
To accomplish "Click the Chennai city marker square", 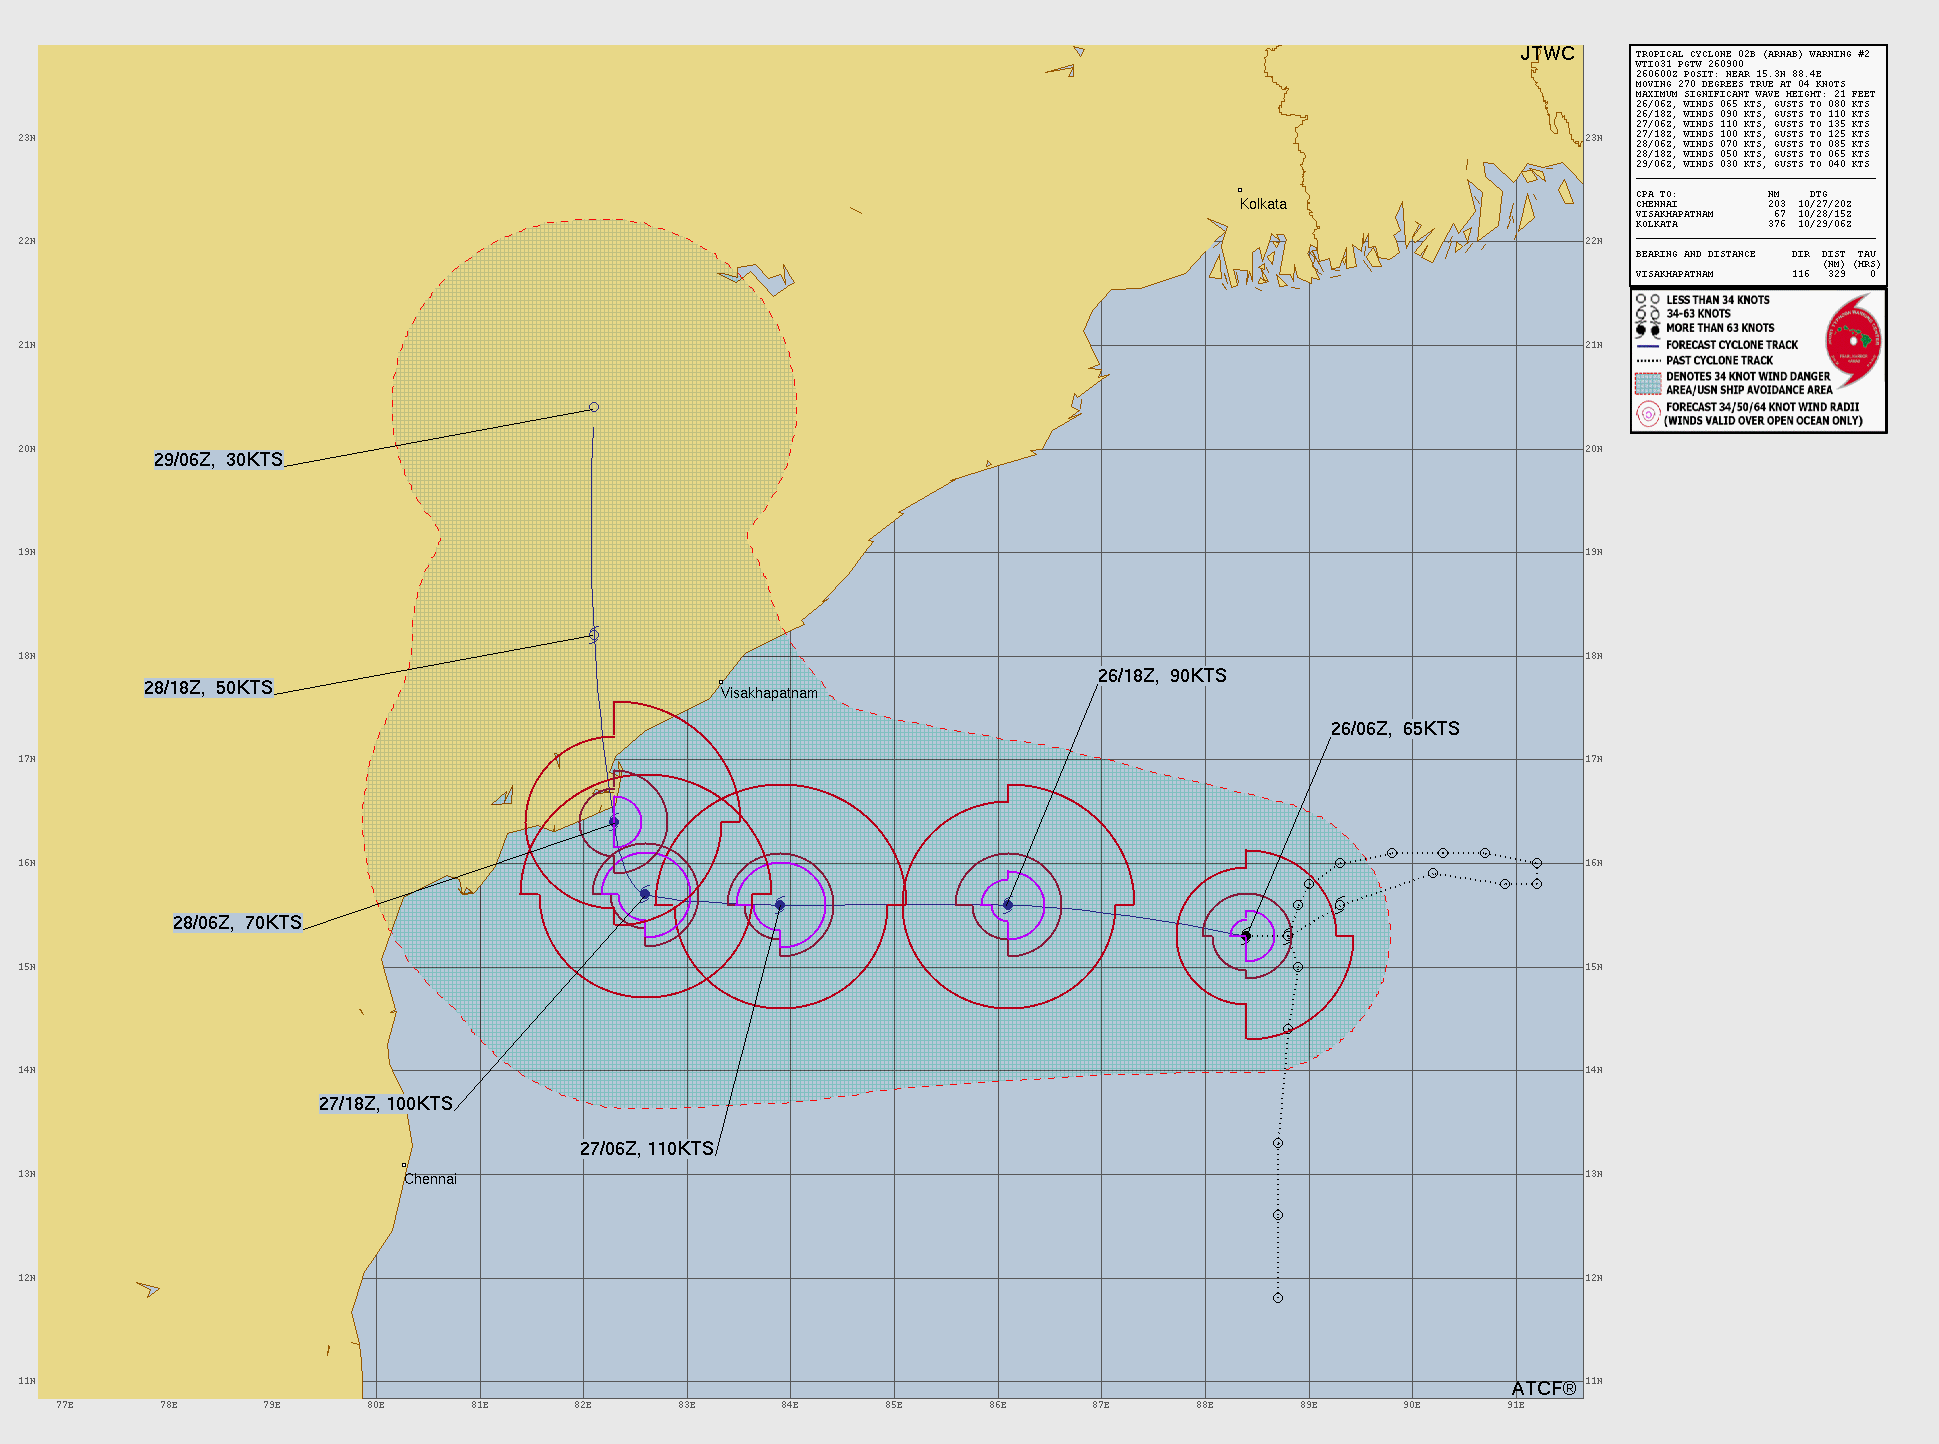I will pyautogui.click(x=404, y=1165).
